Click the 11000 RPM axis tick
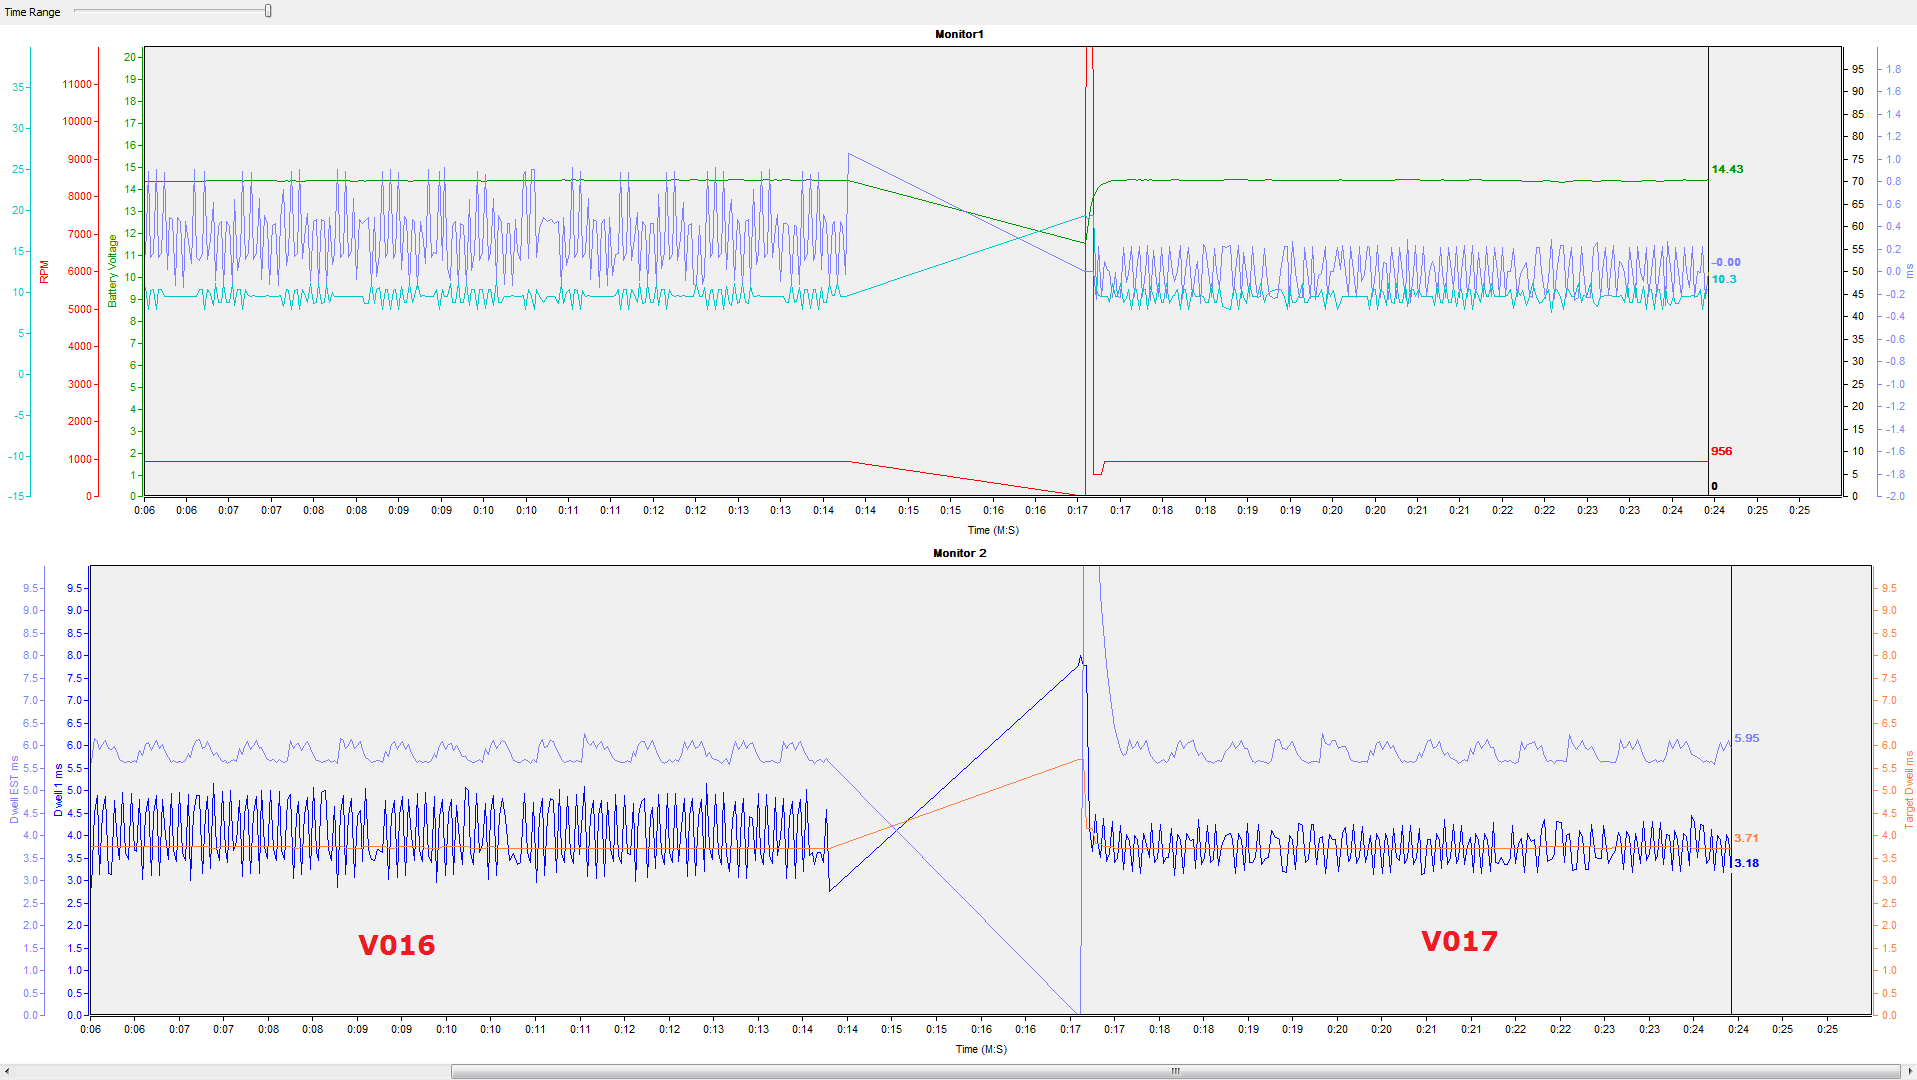The height and width of the screenshot is (1080, 1917). click(77, 84)
